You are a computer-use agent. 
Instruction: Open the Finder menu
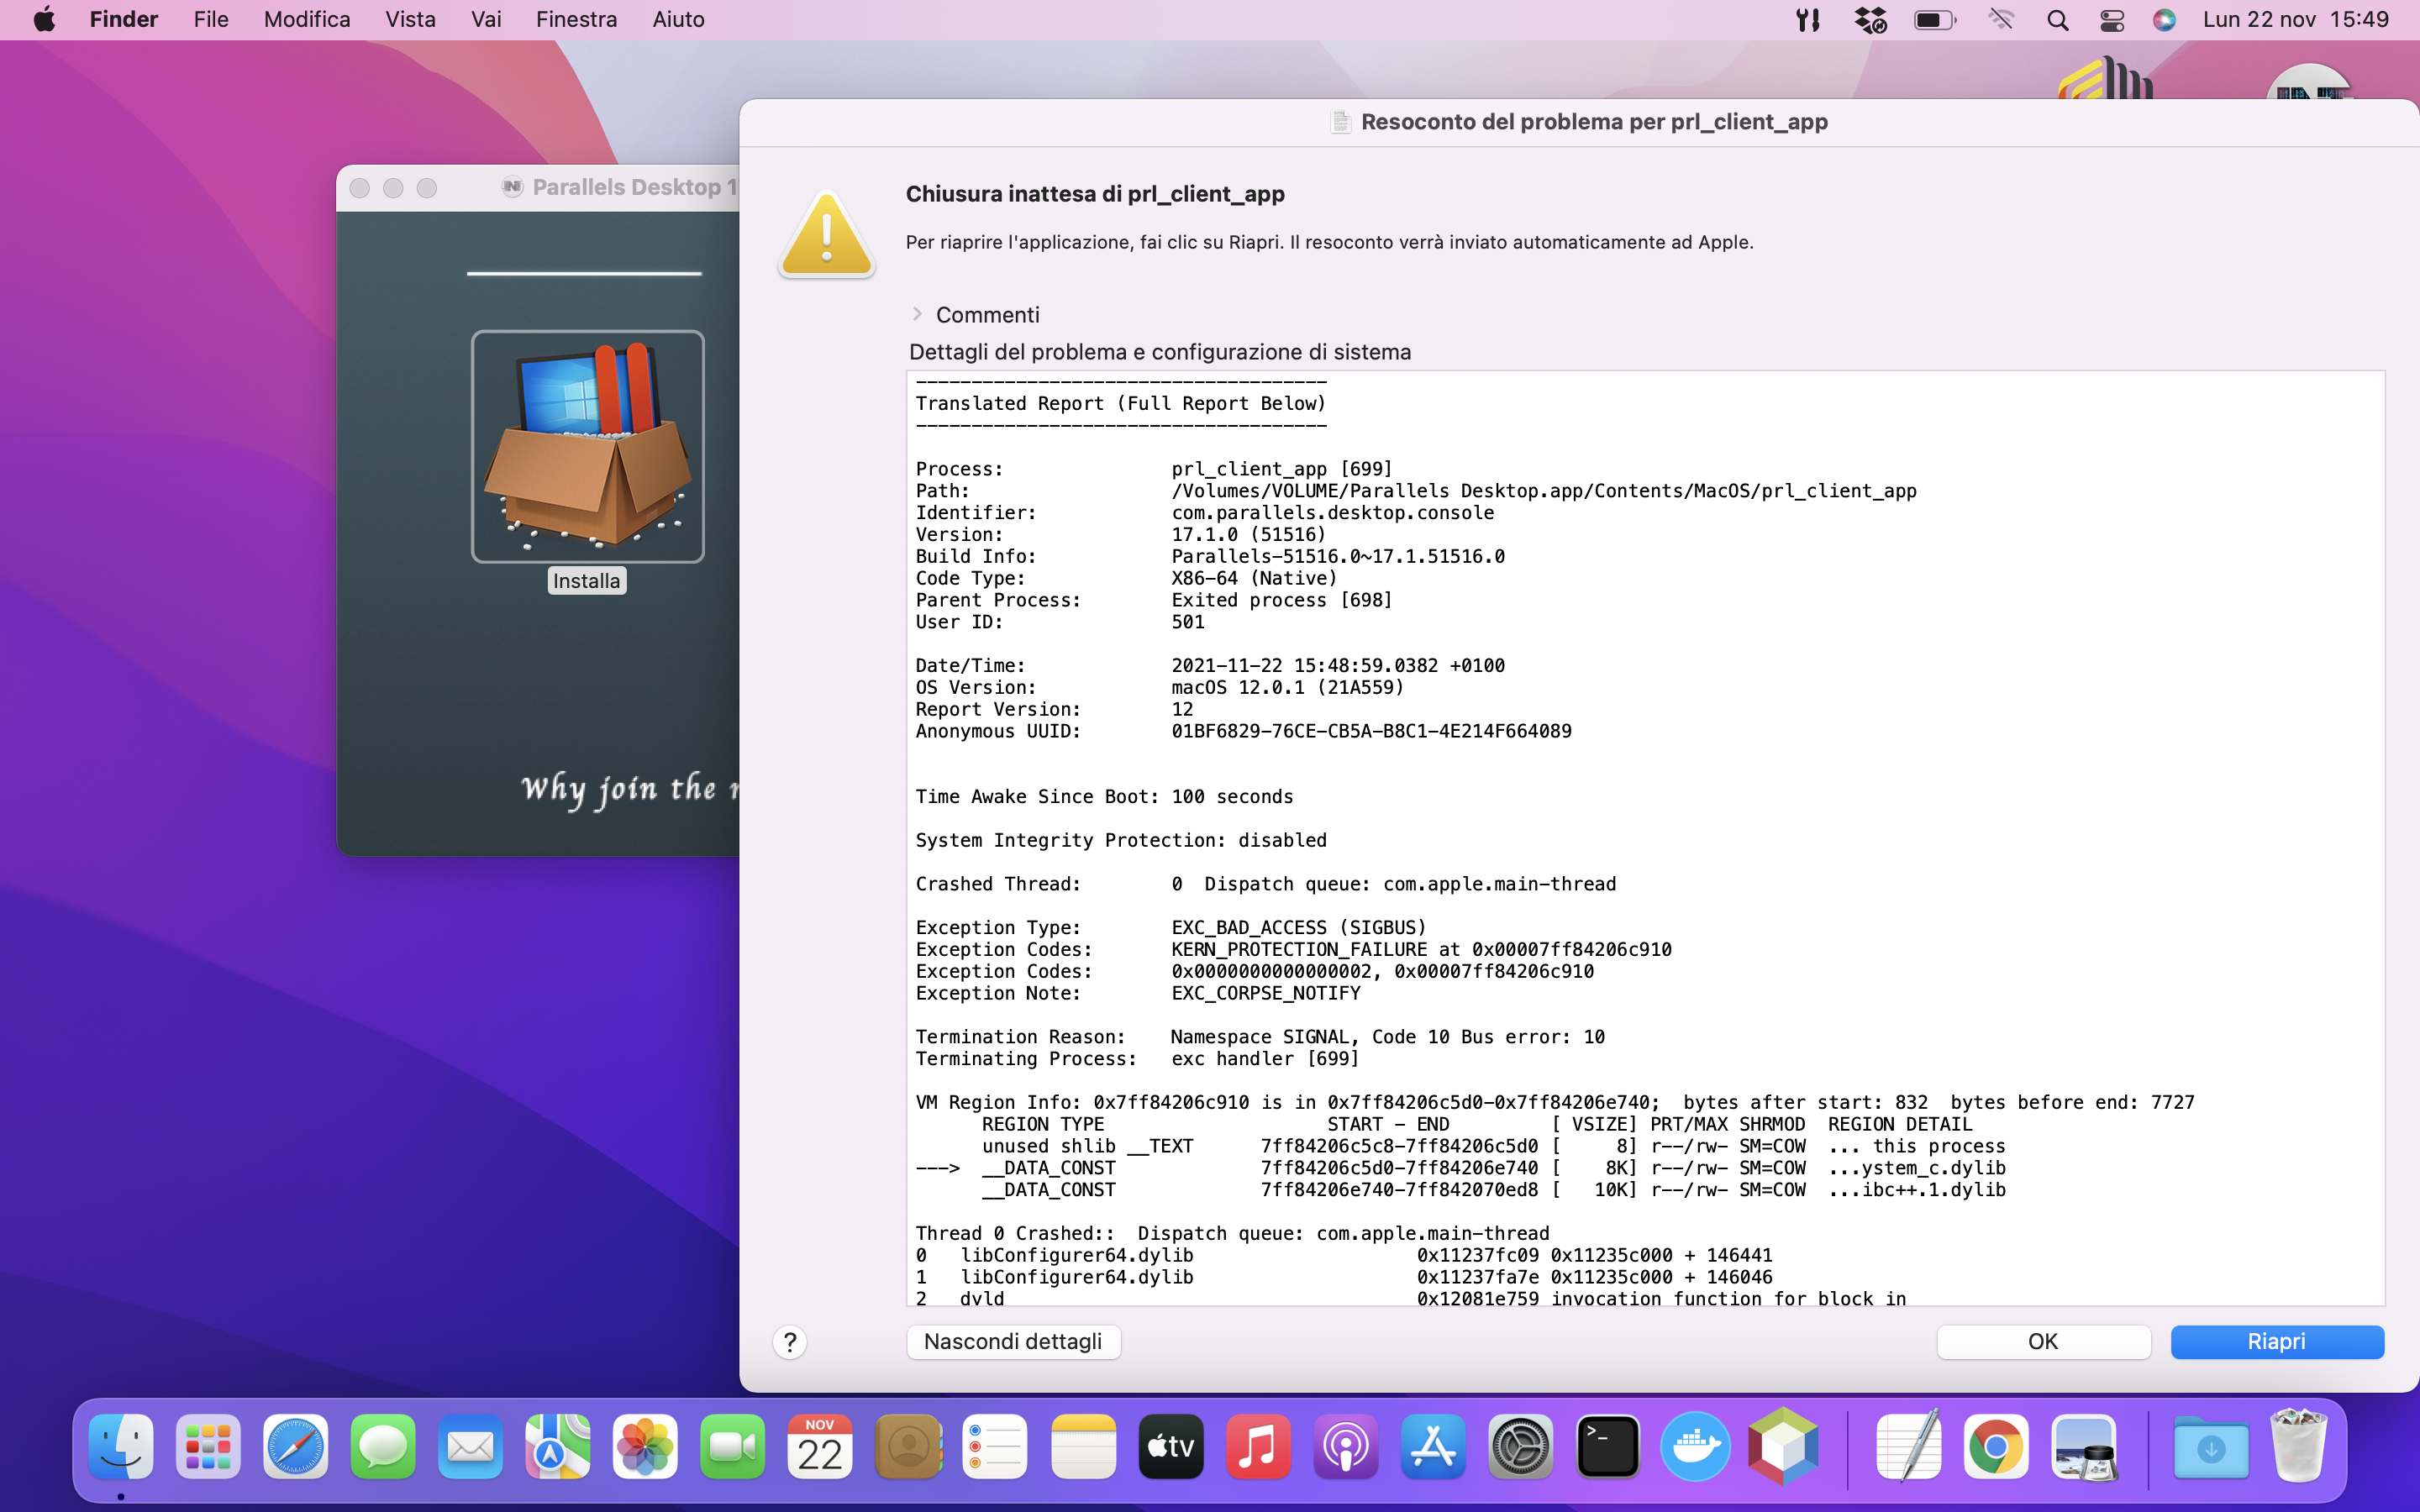pos(124,20)
